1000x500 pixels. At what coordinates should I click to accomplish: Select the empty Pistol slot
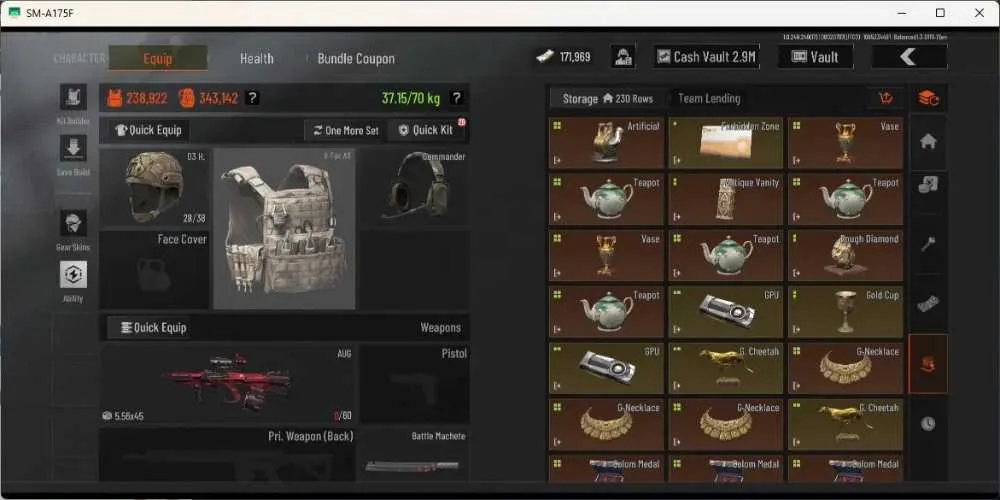click(x=415, y=384)
